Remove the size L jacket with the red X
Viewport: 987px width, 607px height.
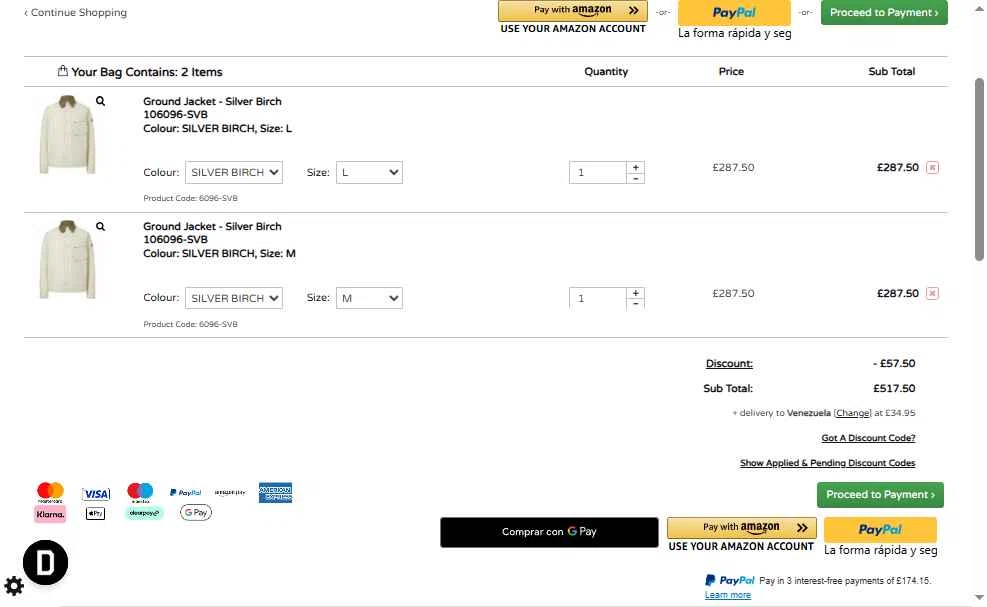pyautogui.click(x=932, y=168)
